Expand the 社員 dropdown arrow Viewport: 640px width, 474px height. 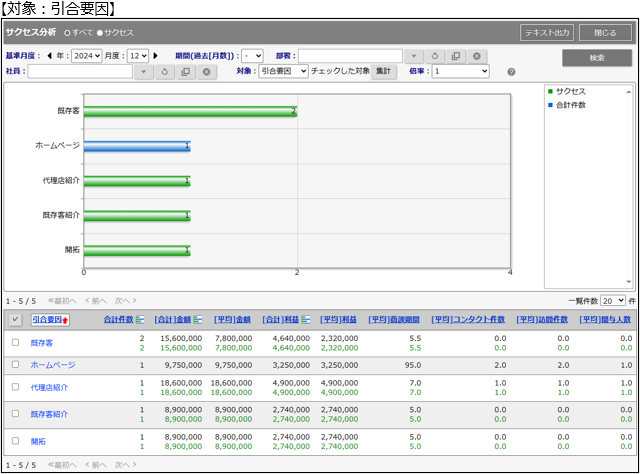(x=143, y=72)
